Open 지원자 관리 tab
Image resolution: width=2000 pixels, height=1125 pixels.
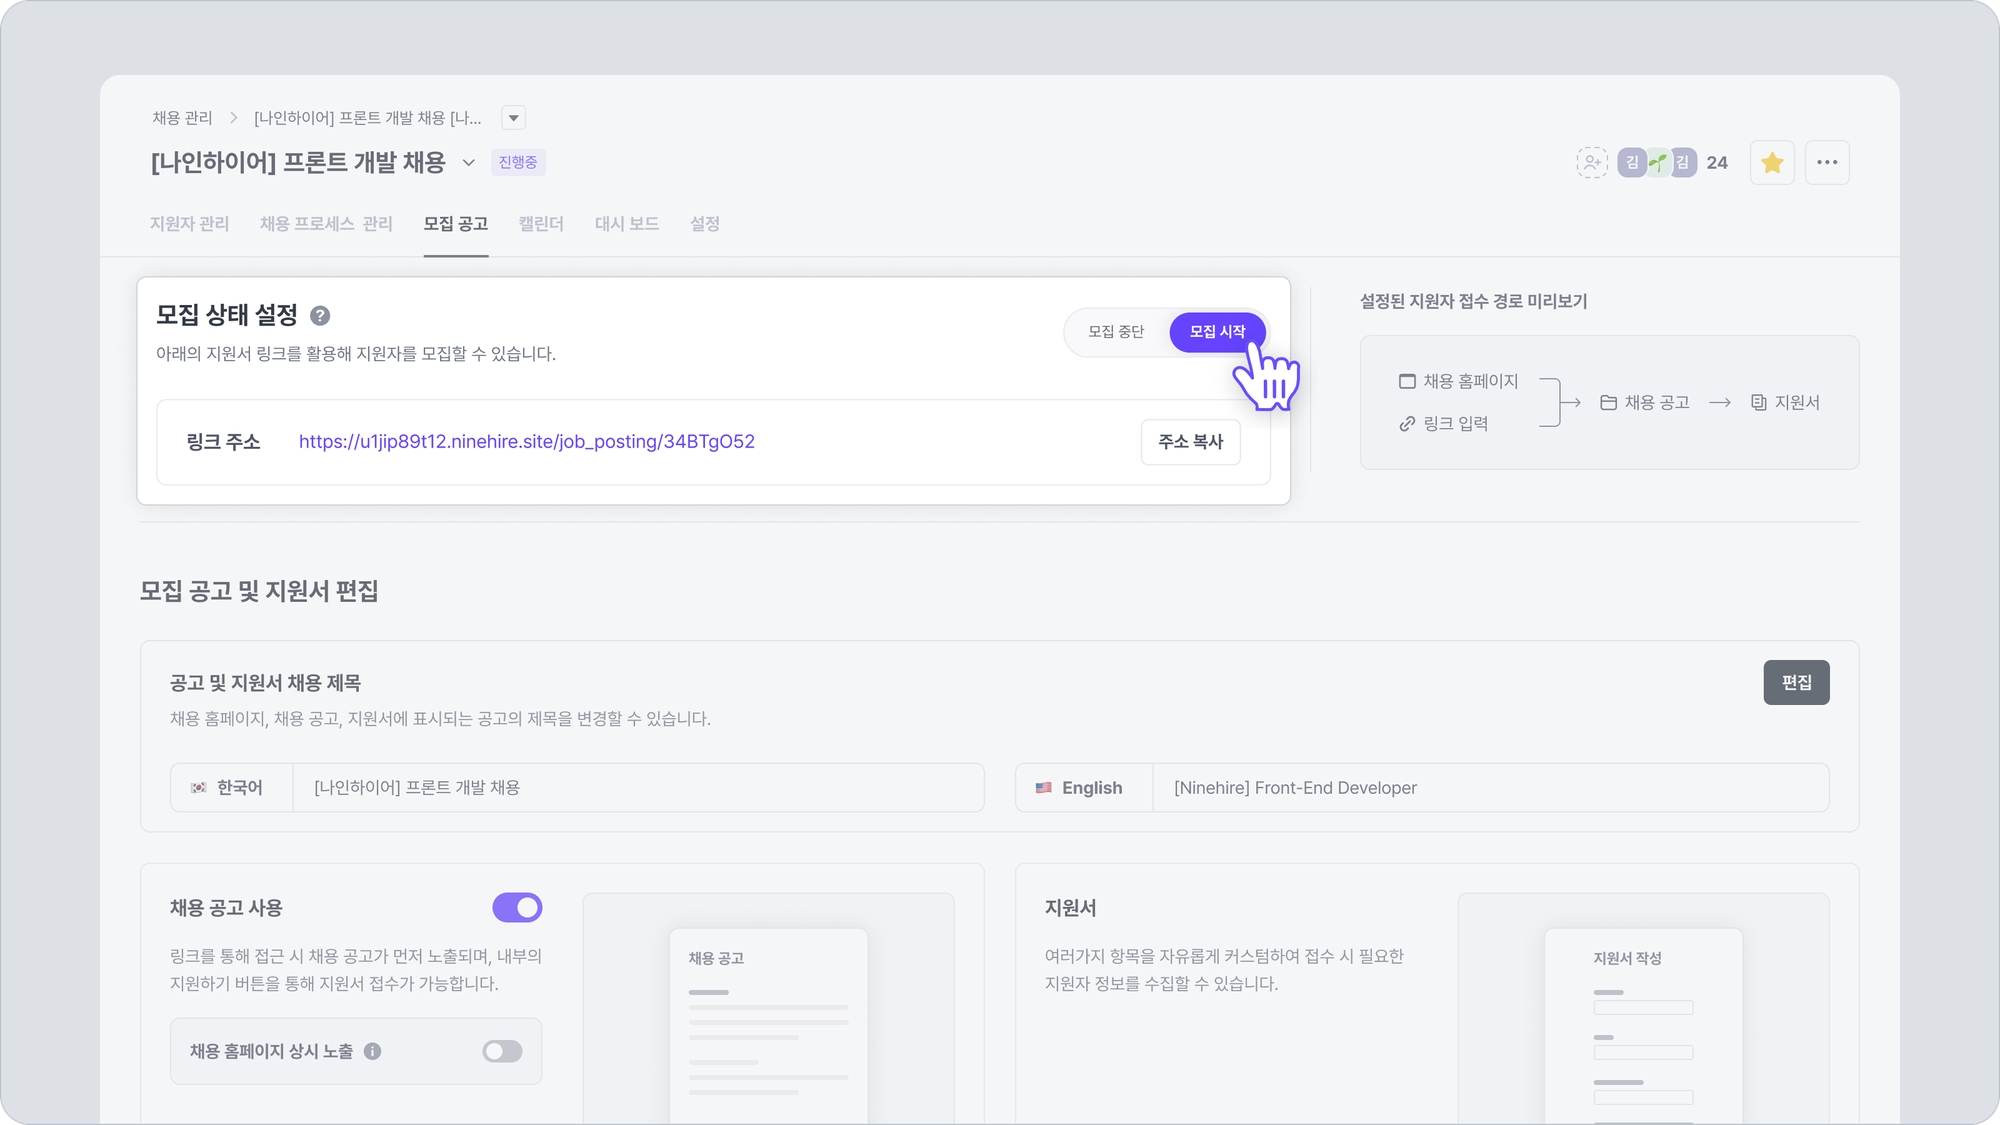coord(189,224)
